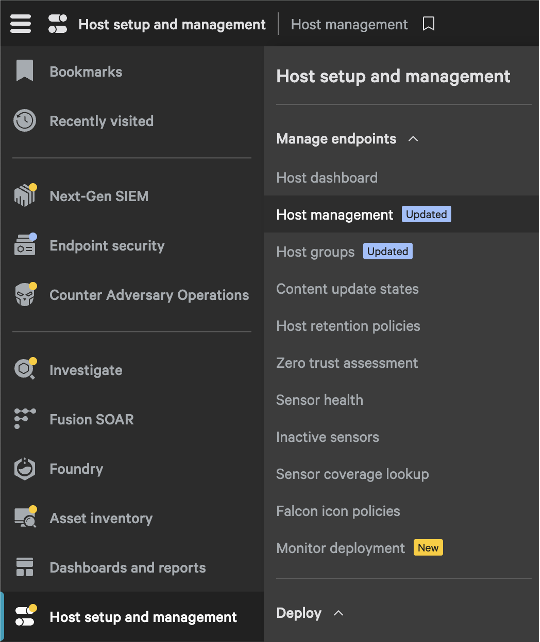Click the Endpoint security icon
540x642 pixels.
[25, 244]
